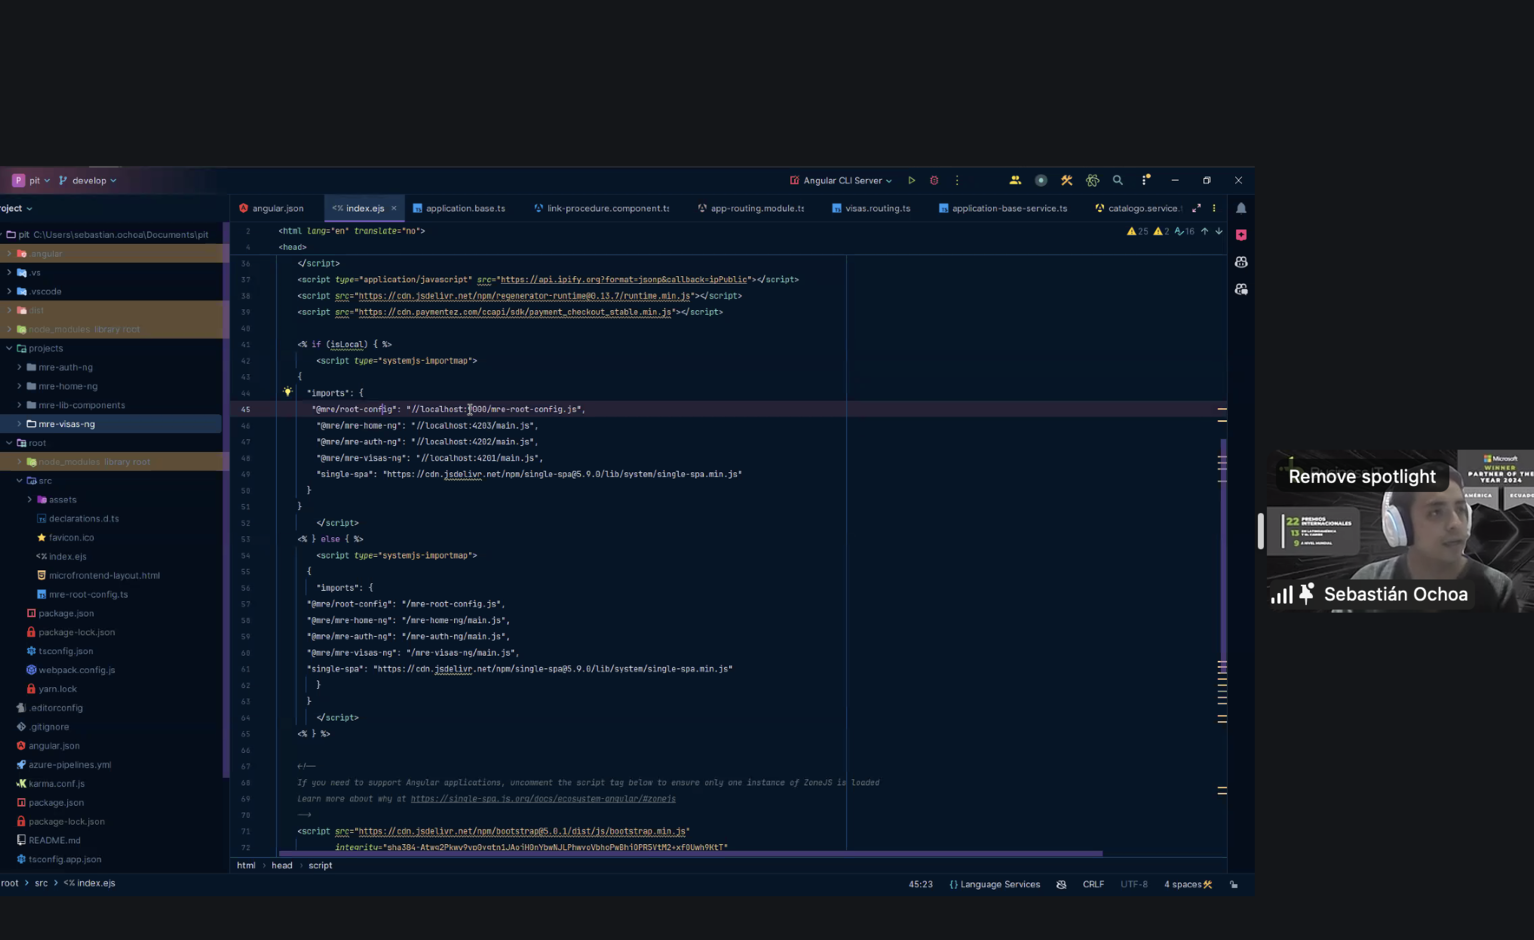Image resolution: width=1534 pixels, height=940 pixels.
Task: Change the CRLF line separator
Action: point(1093,884)
